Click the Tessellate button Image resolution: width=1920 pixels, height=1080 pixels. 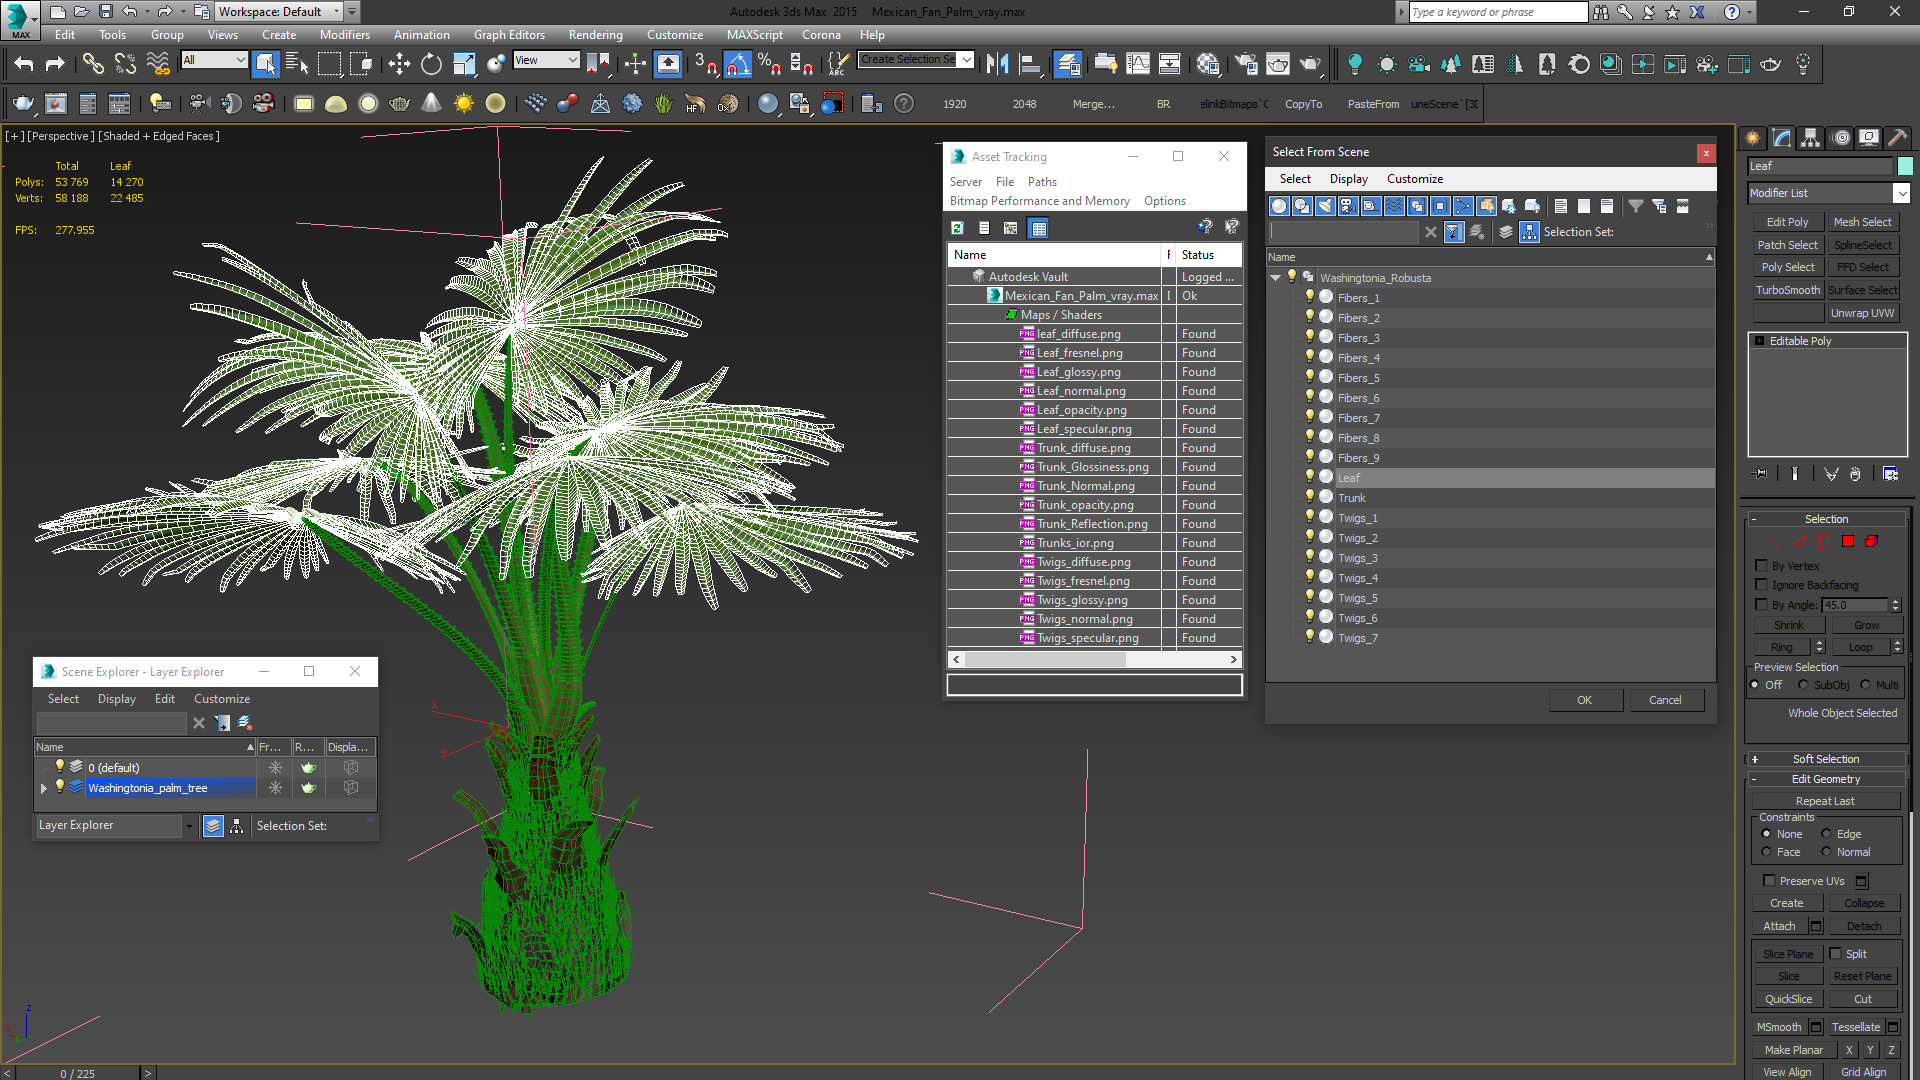tap(1856, 1027)
